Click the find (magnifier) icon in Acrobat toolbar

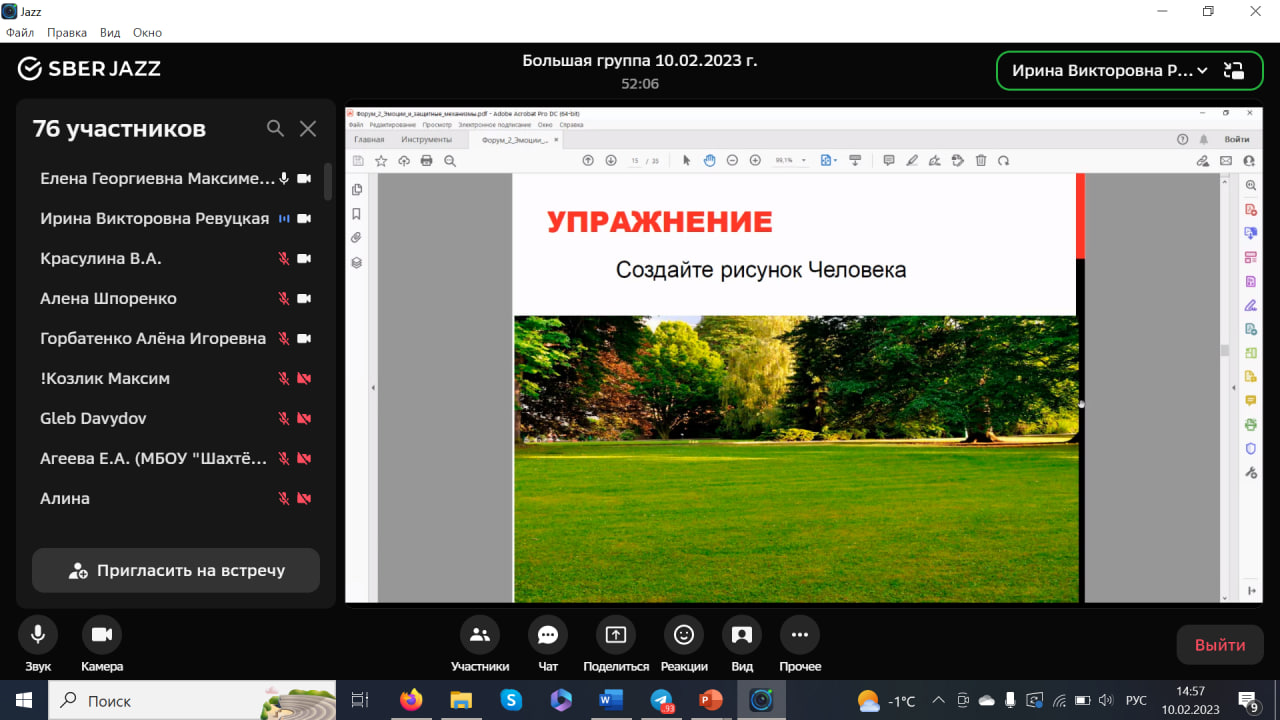pos(450,160)
